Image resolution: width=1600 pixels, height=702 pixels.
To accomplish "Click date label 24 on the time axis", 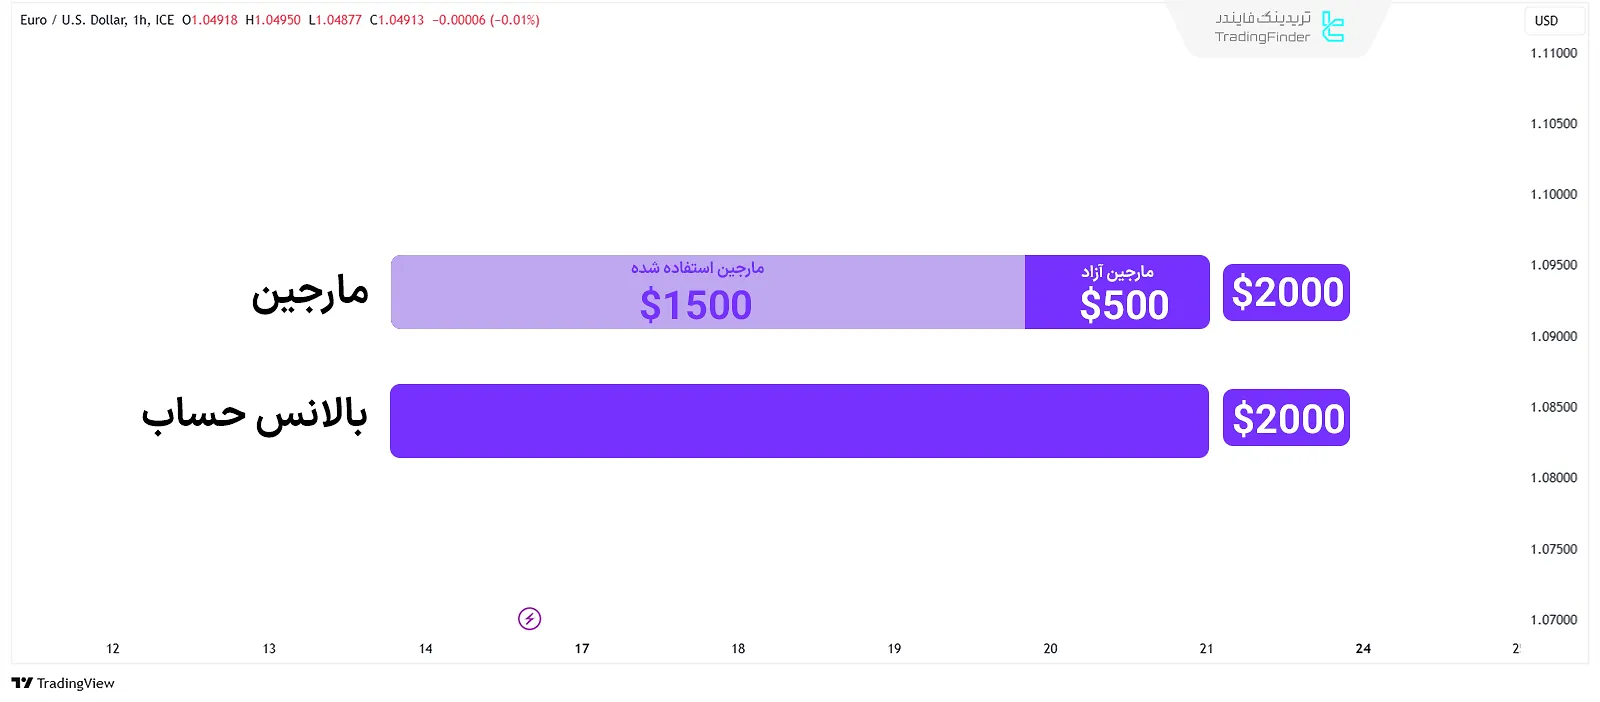I will point(1363,649).
